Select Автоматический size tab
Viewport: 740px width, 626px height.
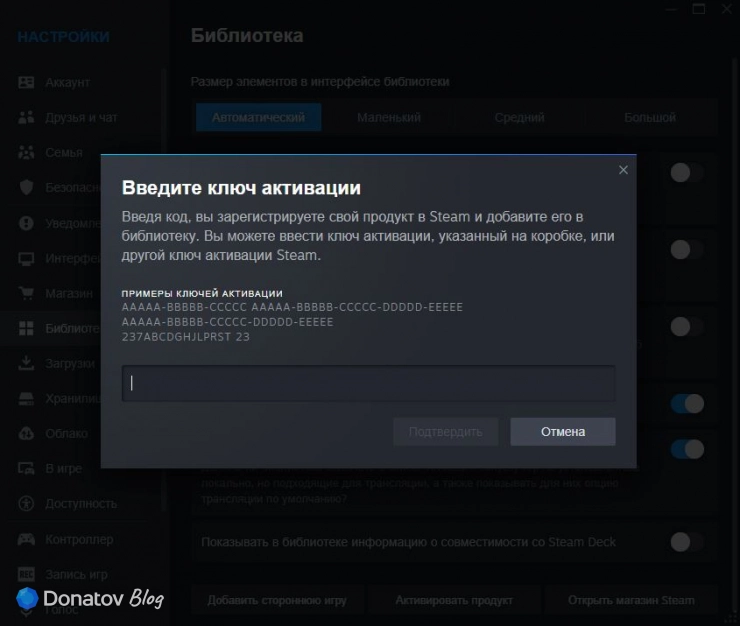pos(258,117)
